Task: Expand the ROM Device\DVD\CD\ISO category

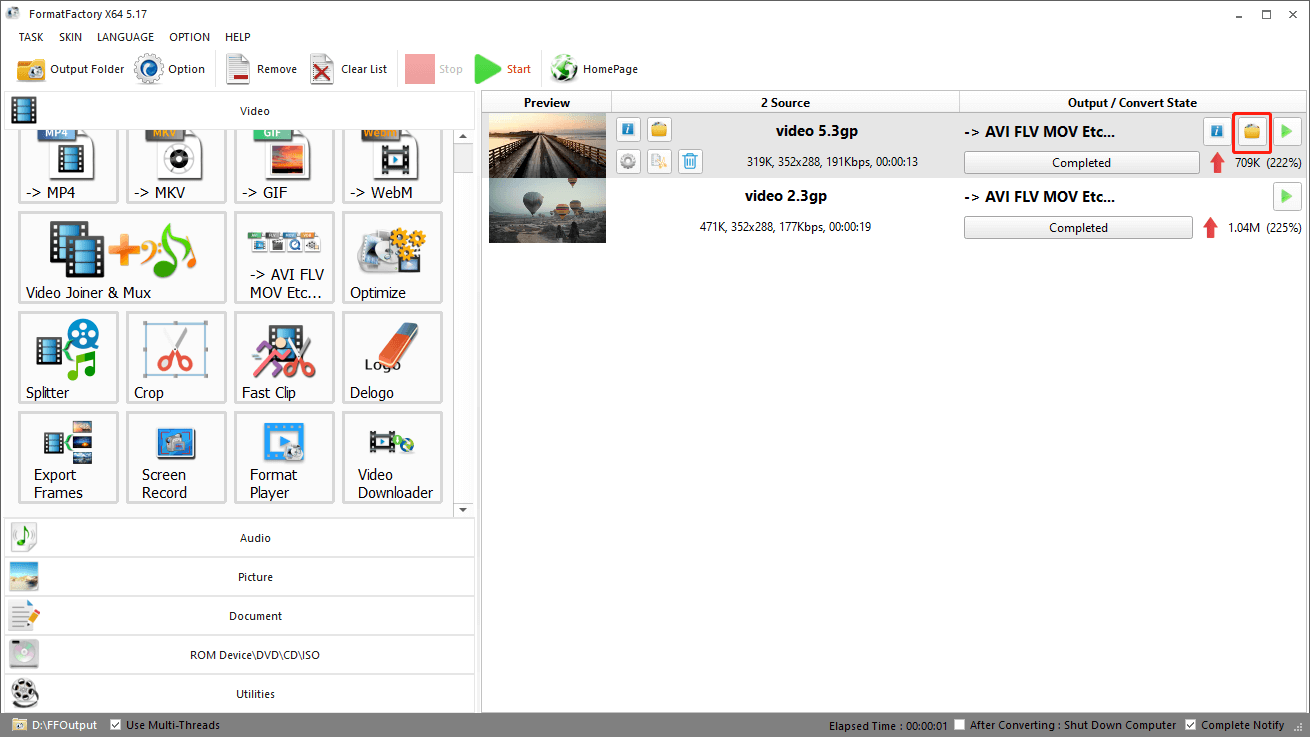Action: pos(240,655)
